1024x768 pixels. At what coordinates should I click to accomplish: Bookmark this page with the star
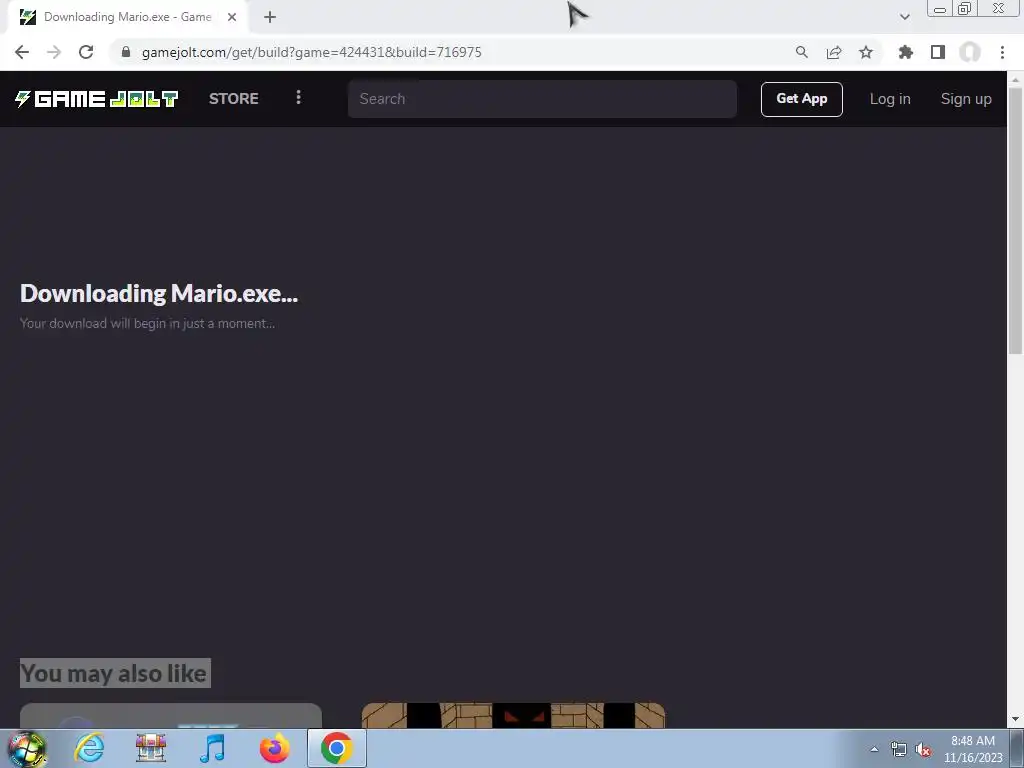[866, 52]
